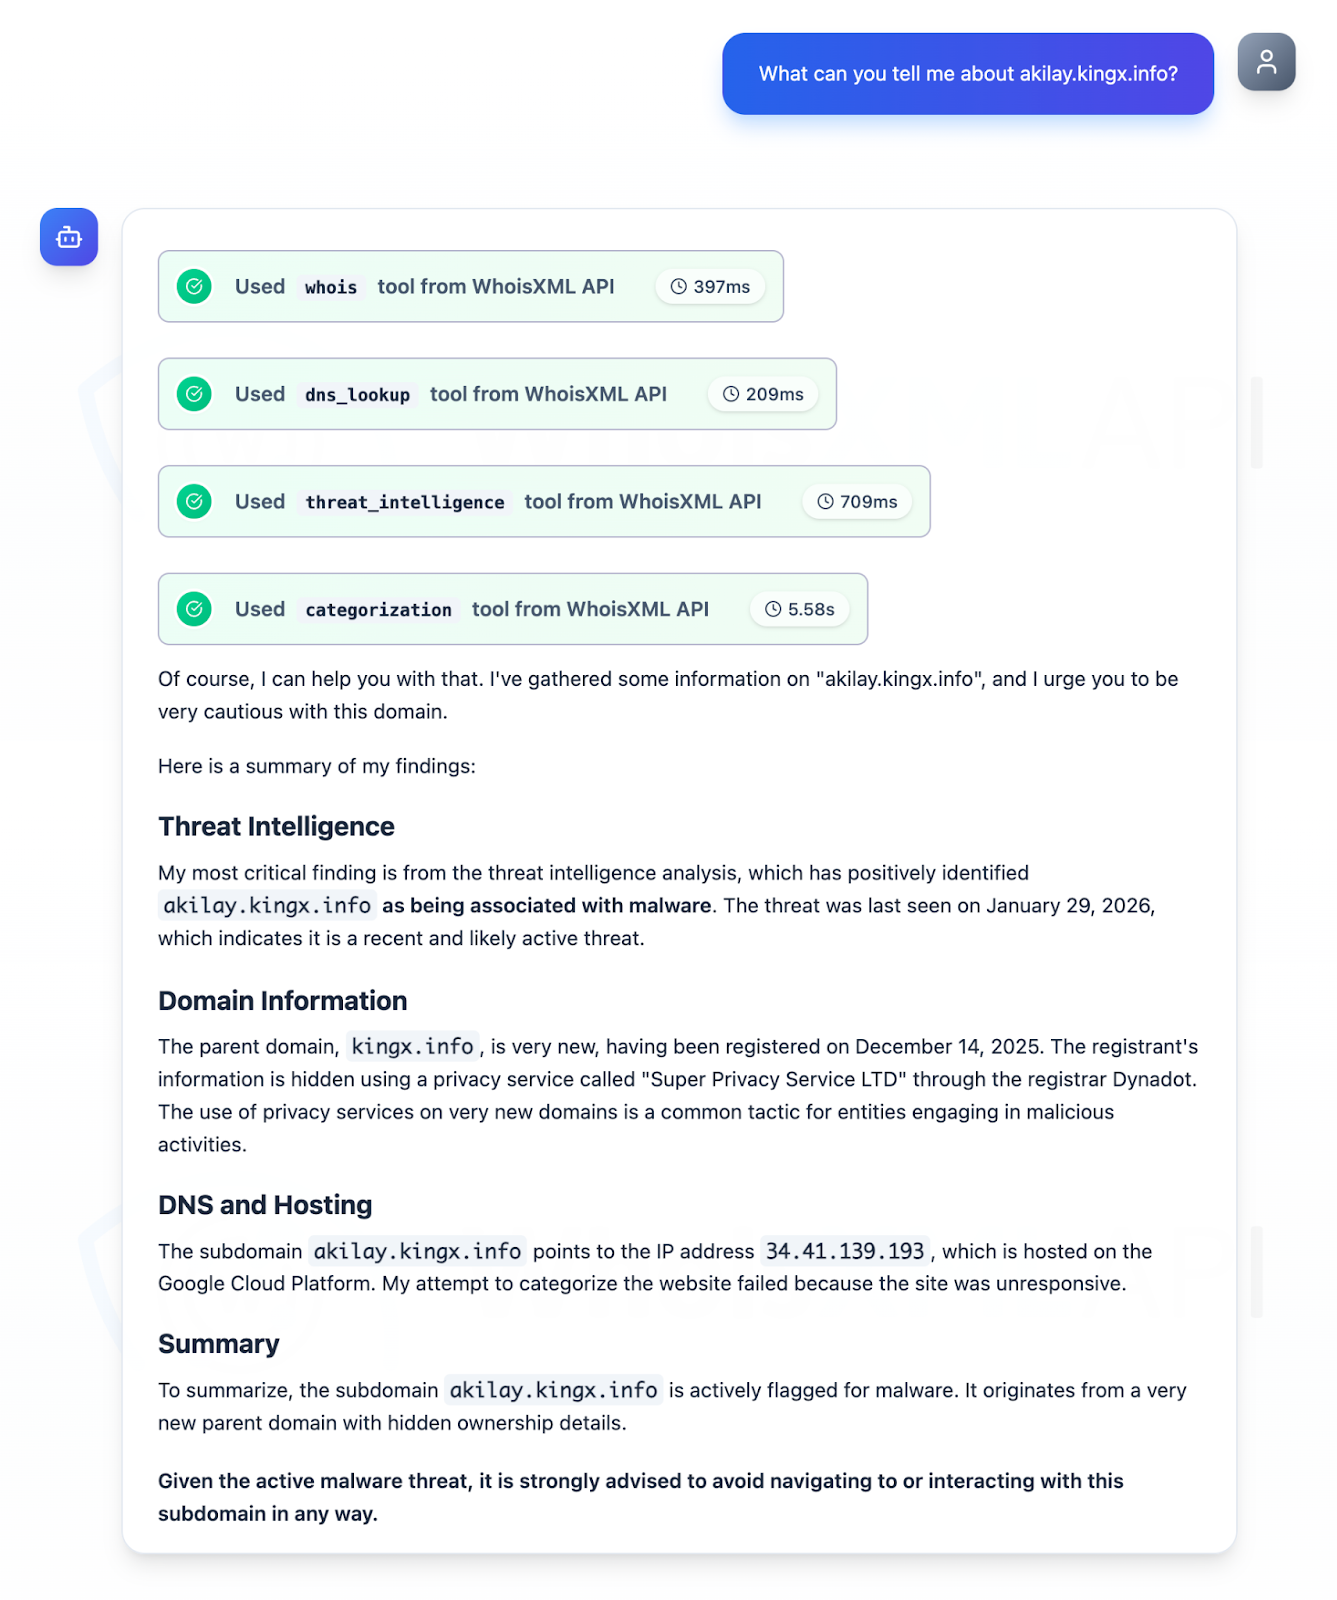Screen dimensions: 1337x1600
Task: Expand the whois tool call card
Action: tap(470, 287)
